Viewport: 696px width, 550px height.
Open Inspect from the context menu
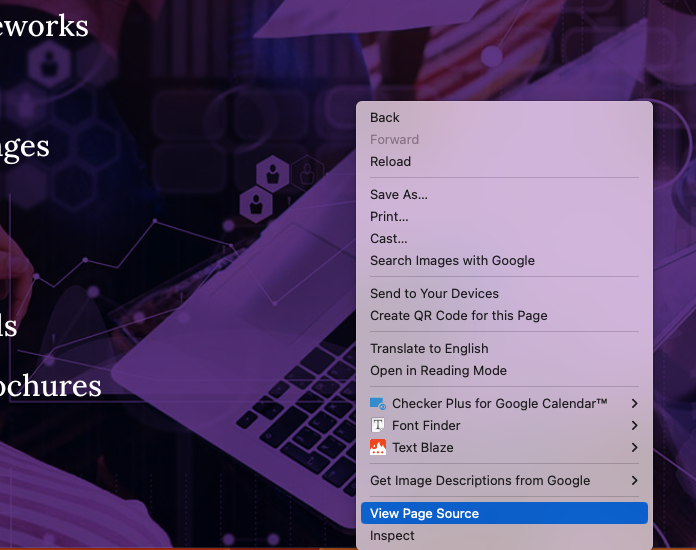[392, 536]
